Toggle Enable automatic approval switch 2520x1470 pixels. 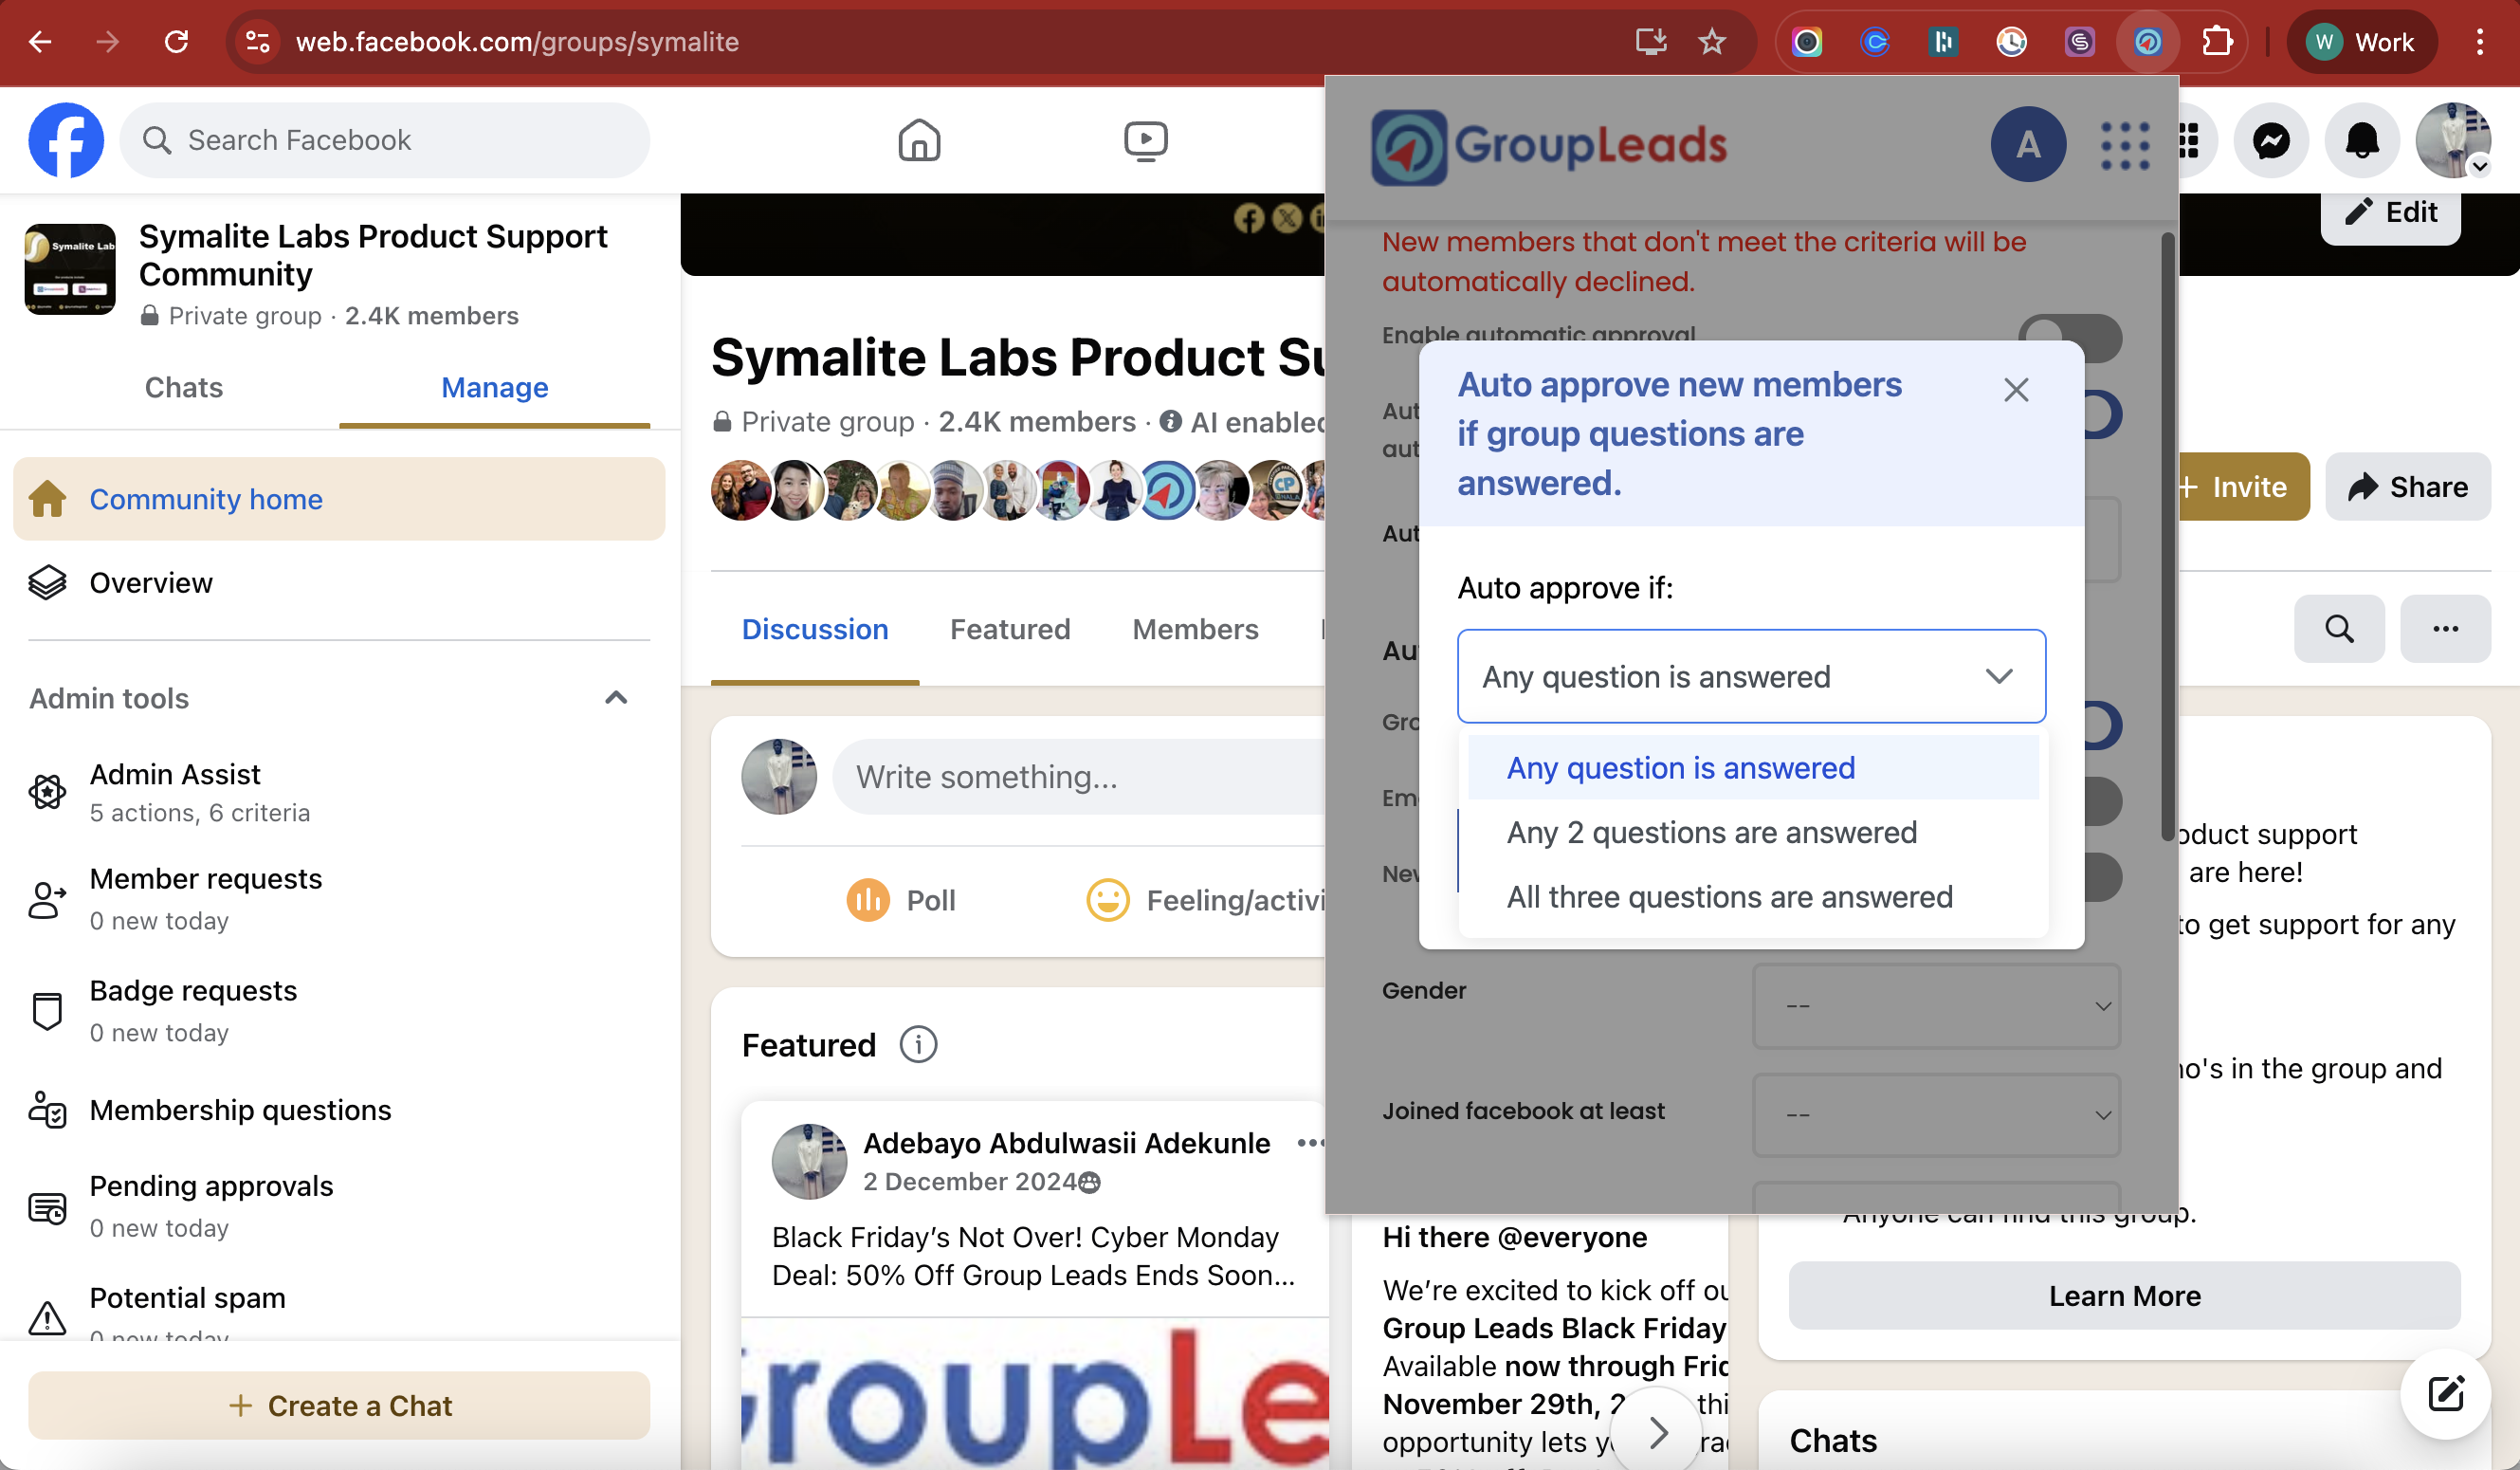click(x=2069, y=338)
